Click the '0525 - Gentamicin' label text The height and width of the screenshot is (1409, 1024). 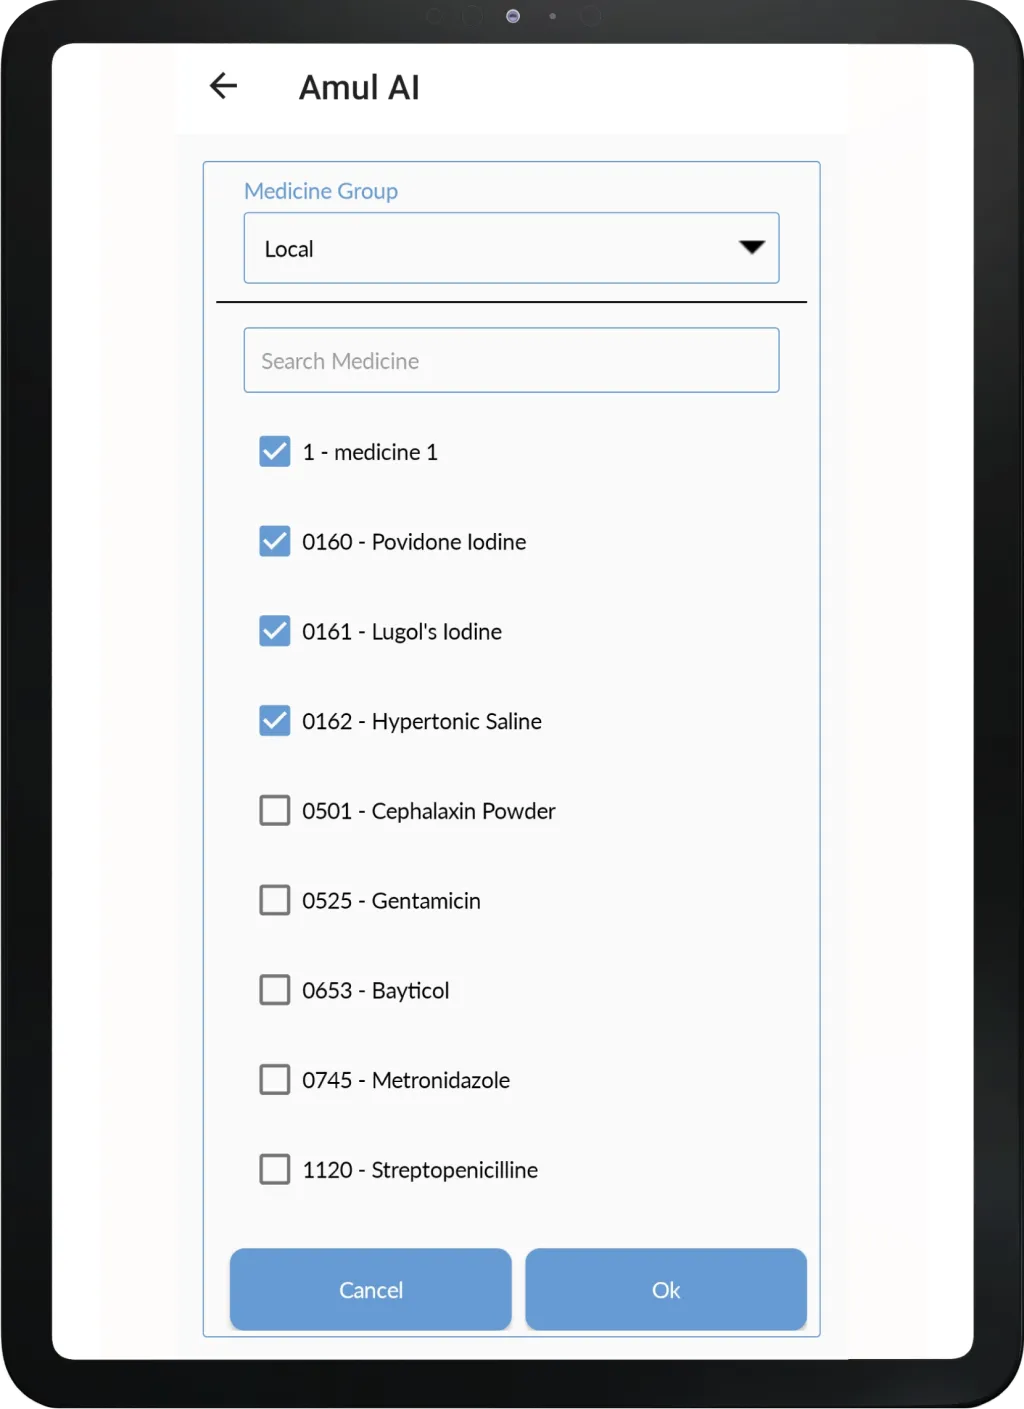(391, 901)
